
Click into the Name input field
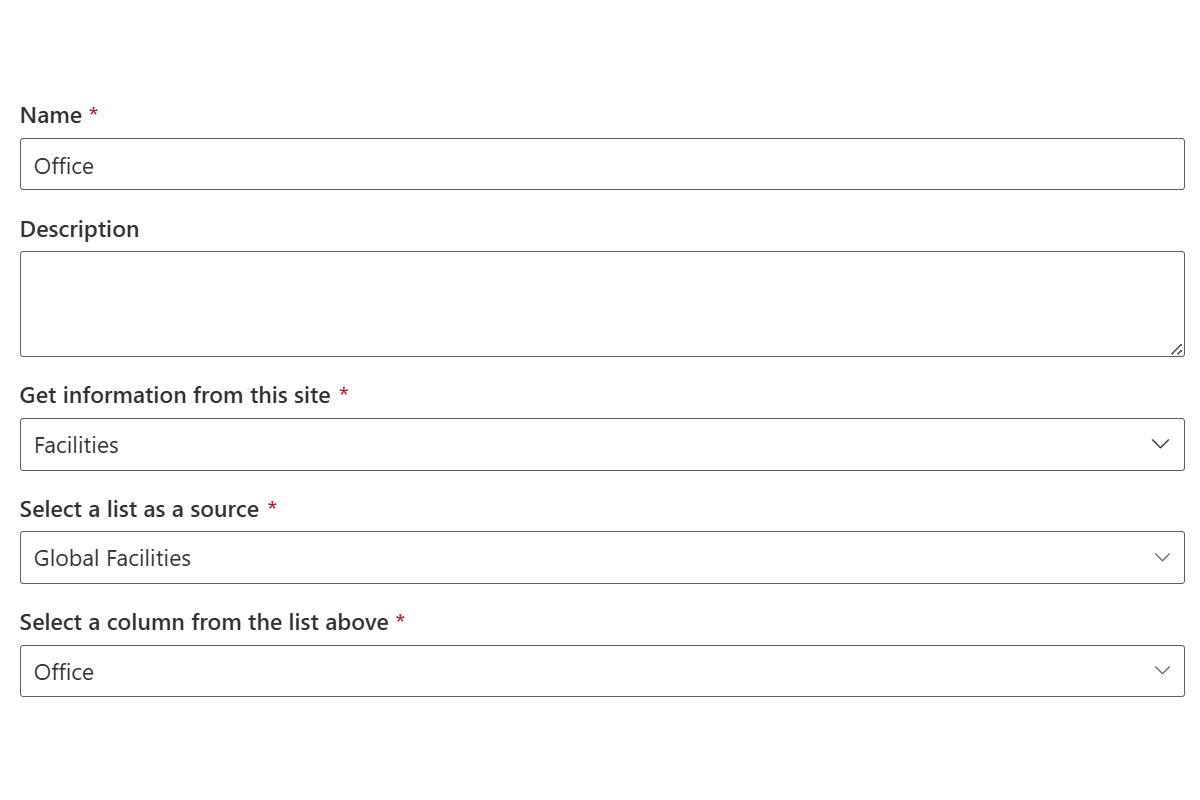(600, 164)
